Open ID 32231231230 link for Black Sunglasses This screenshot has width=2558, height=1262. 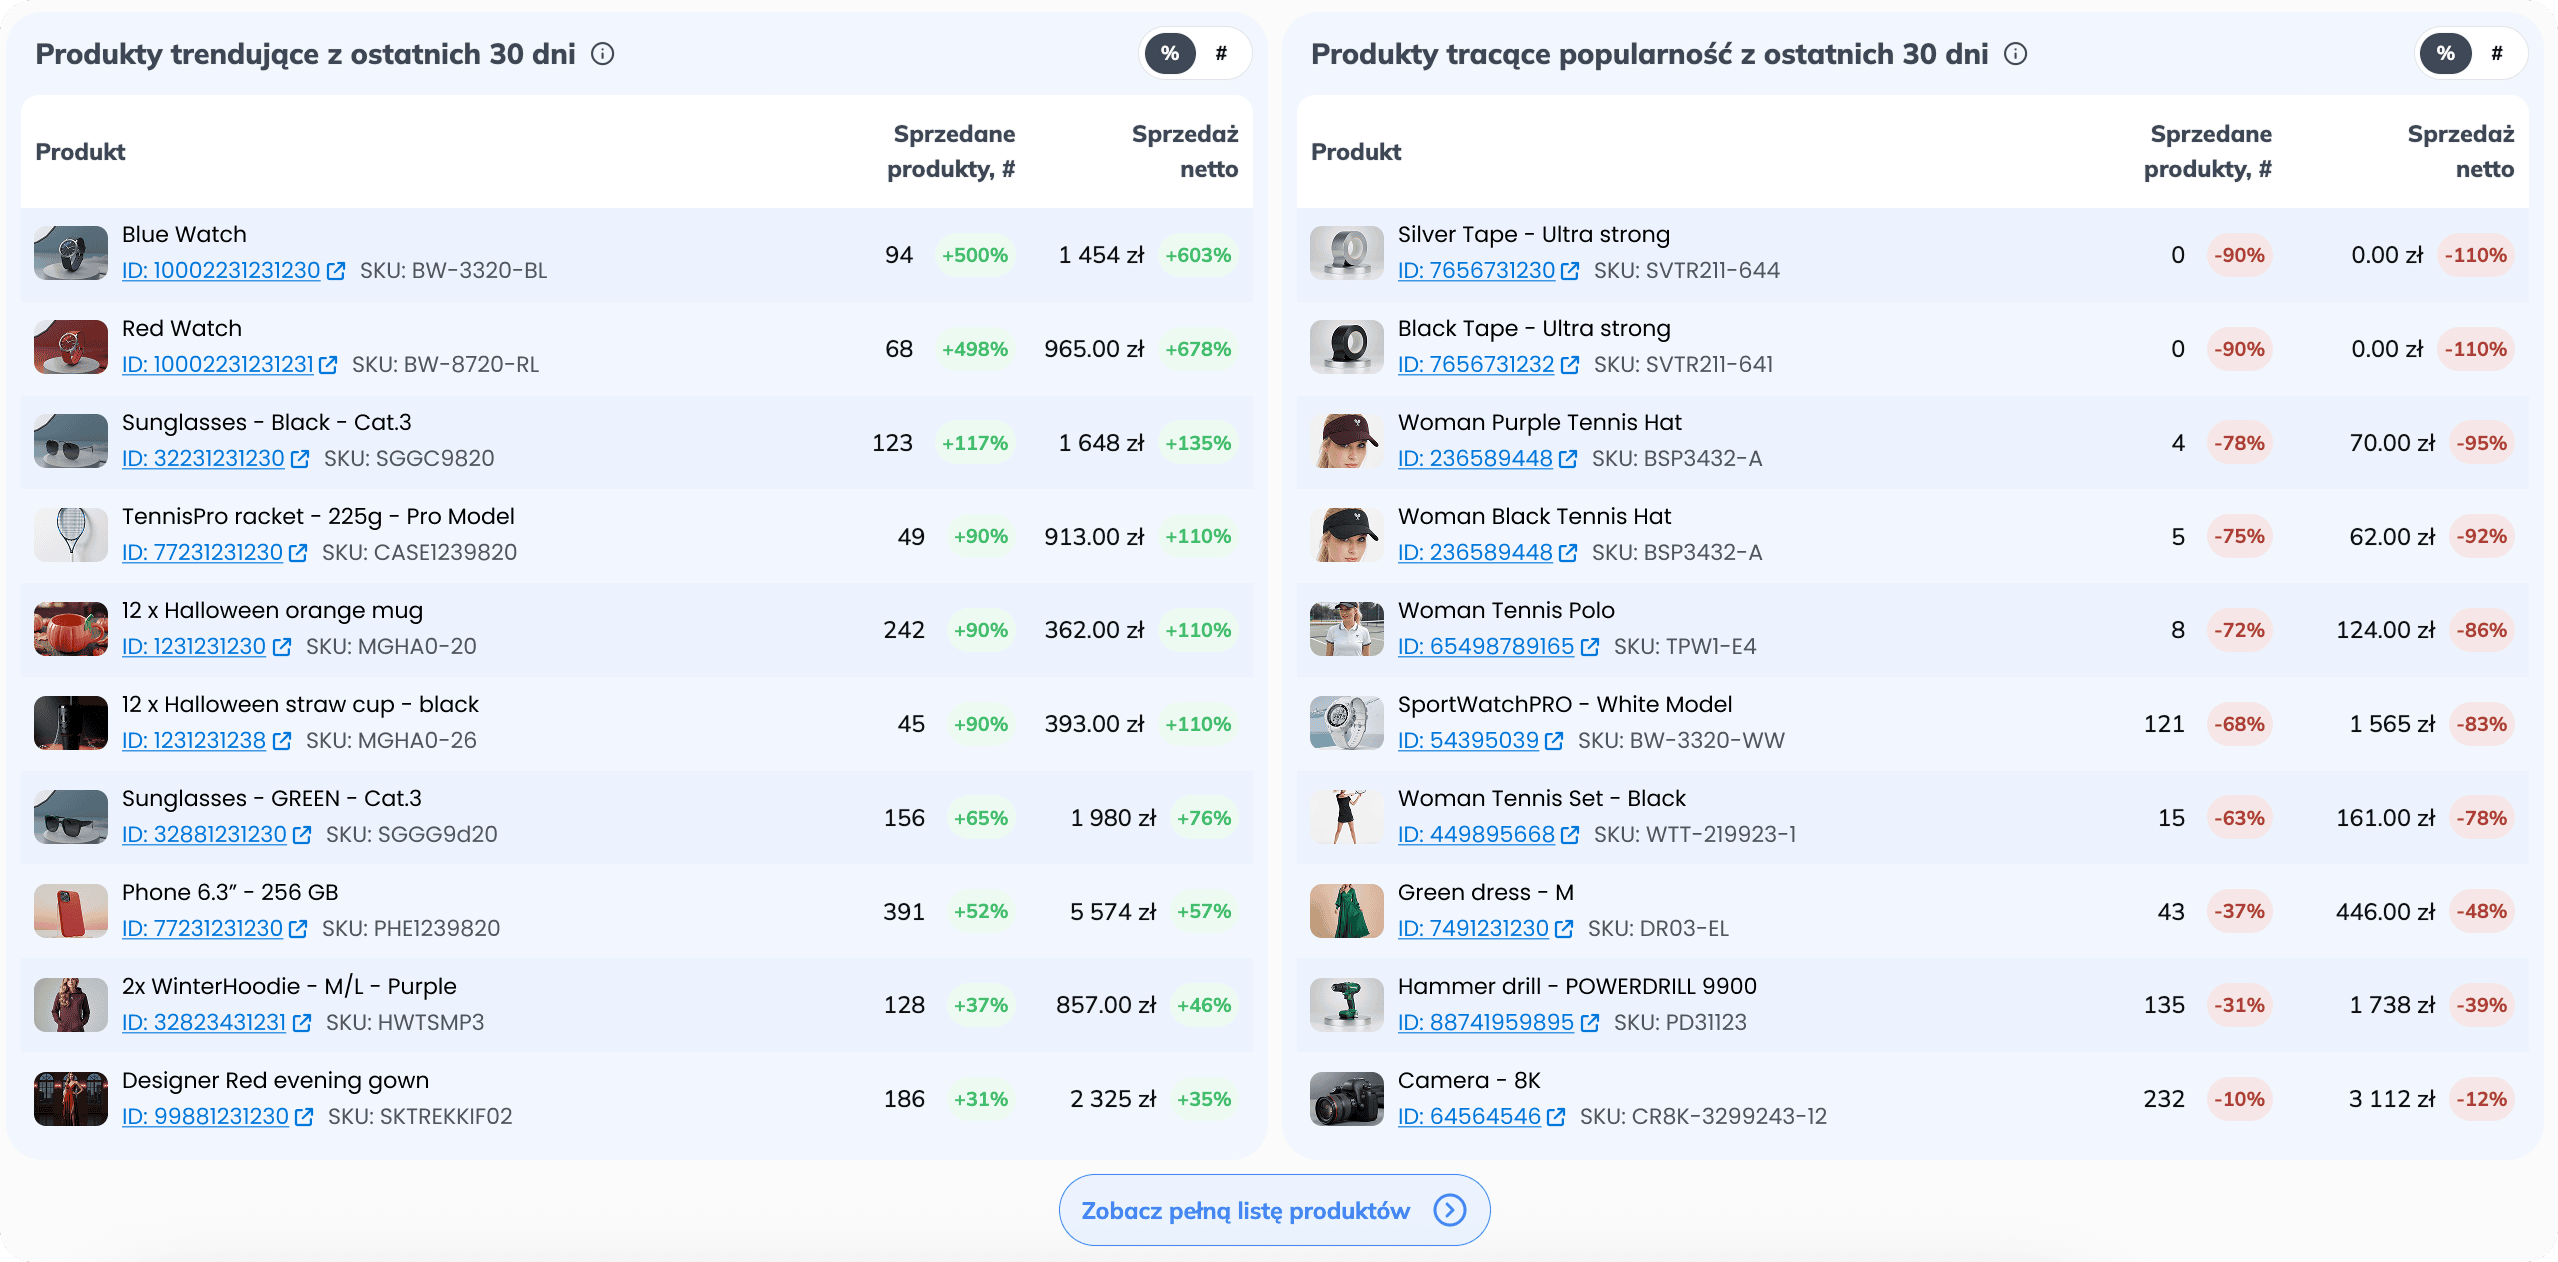coord(203,459)
